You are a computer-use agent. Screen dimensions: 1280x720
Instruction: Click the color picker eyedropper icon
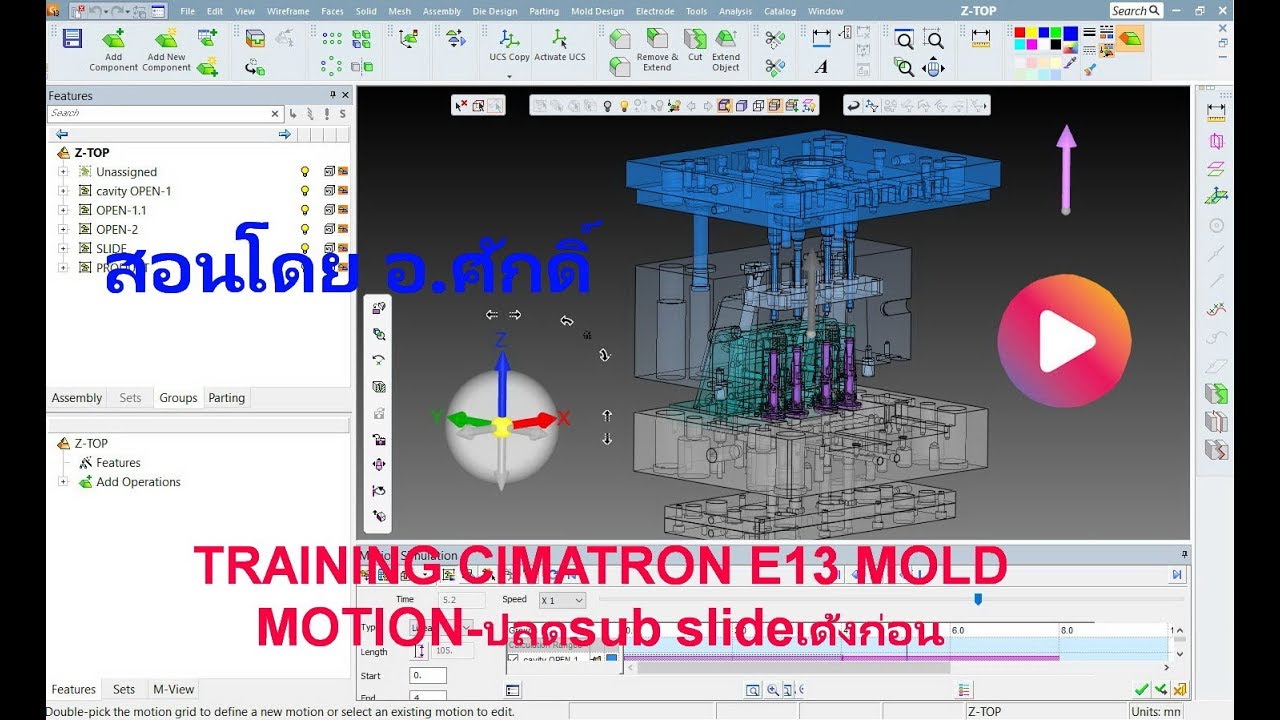(x=1069, y=65)
